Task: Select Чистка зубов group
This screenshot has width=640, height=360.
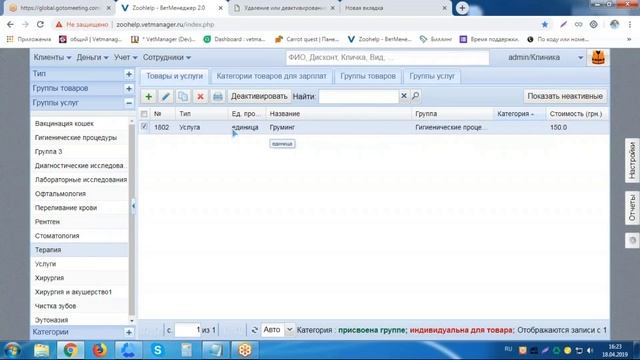Action: coord(80,306)
